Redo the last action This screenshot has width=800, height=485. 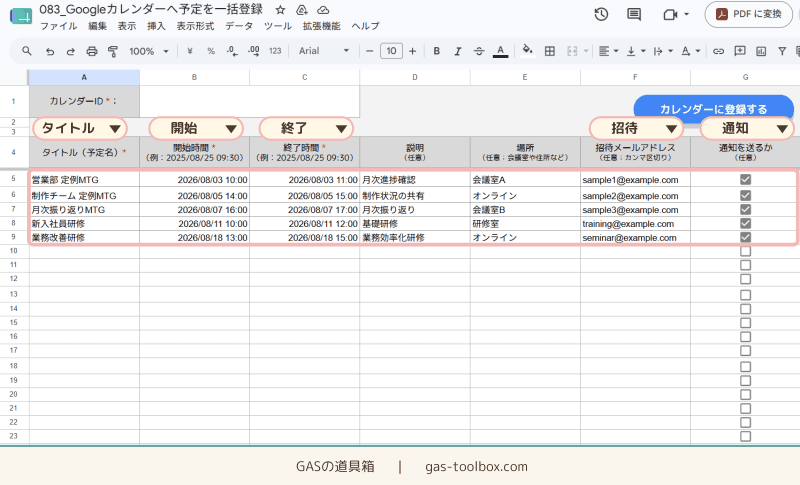pyautogui.click(x=70, y=51)
